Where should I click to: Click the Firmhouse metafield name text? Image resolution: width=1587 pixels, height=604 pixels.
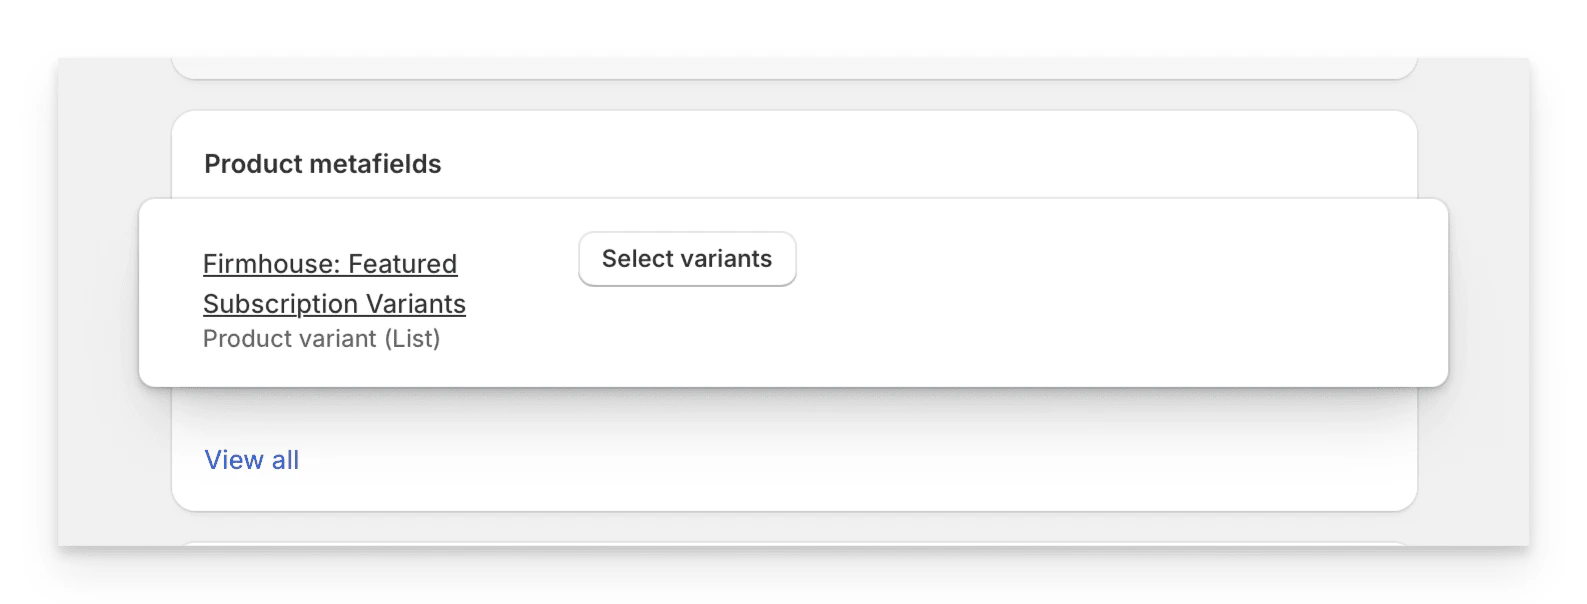tap(330, 263)
